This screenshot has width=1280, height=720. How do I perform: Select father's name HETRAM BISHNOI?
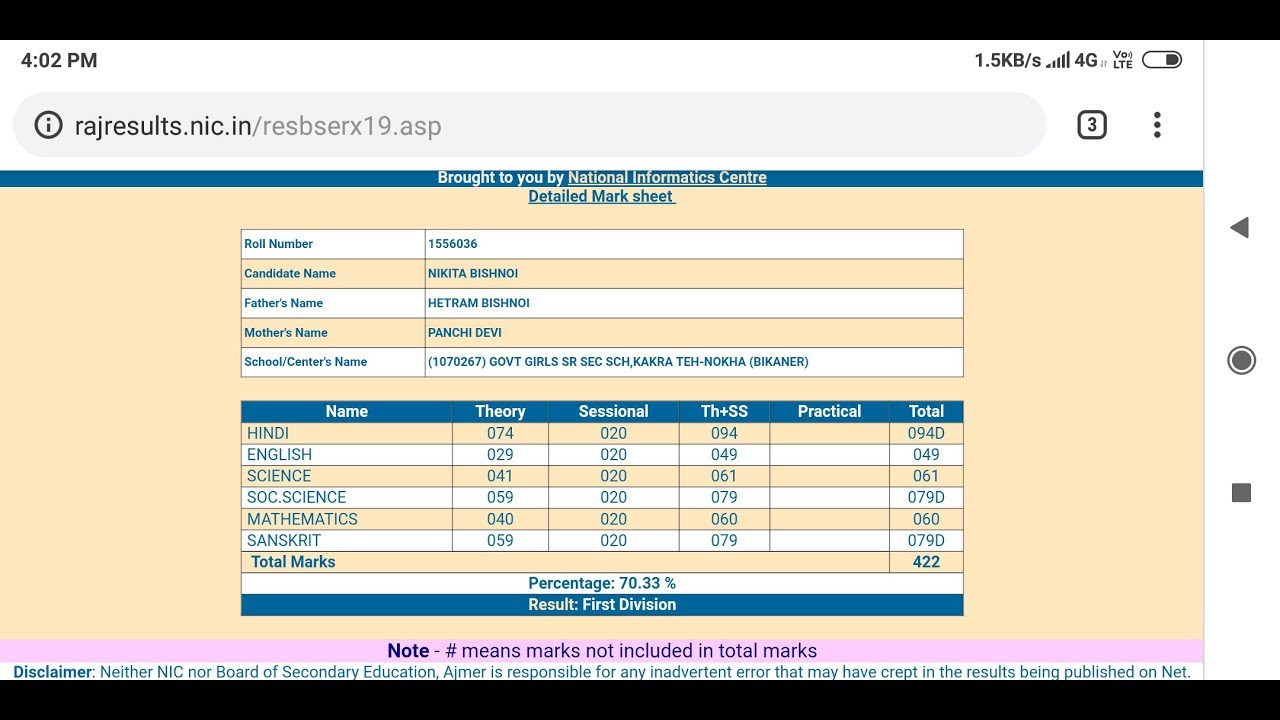click(x=479, y=303)
